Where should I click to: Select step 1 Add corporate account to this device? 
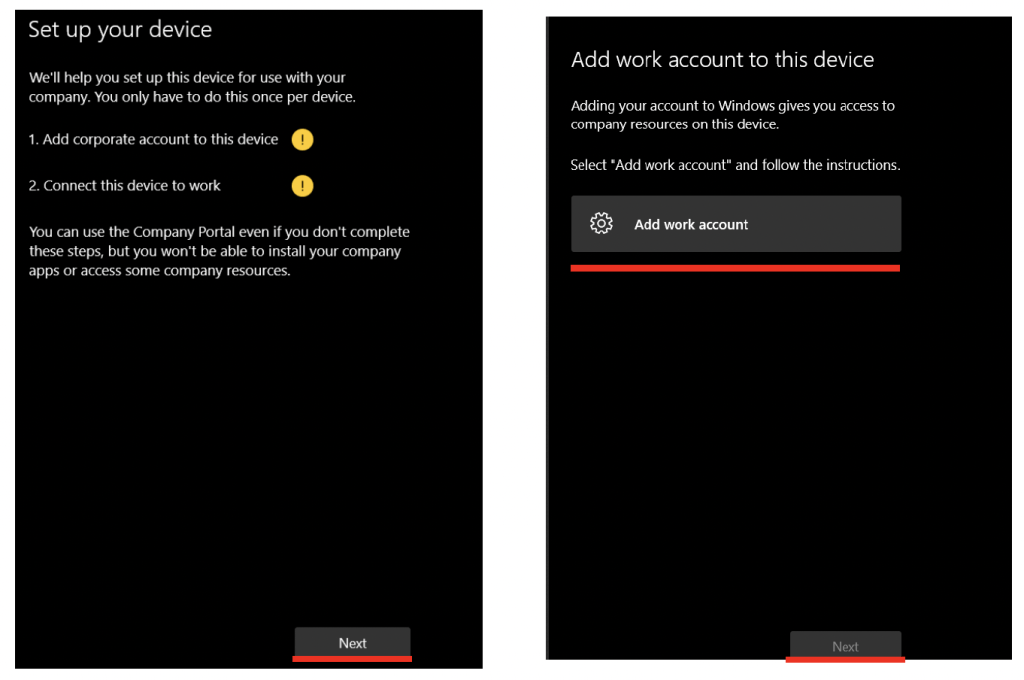153,139
